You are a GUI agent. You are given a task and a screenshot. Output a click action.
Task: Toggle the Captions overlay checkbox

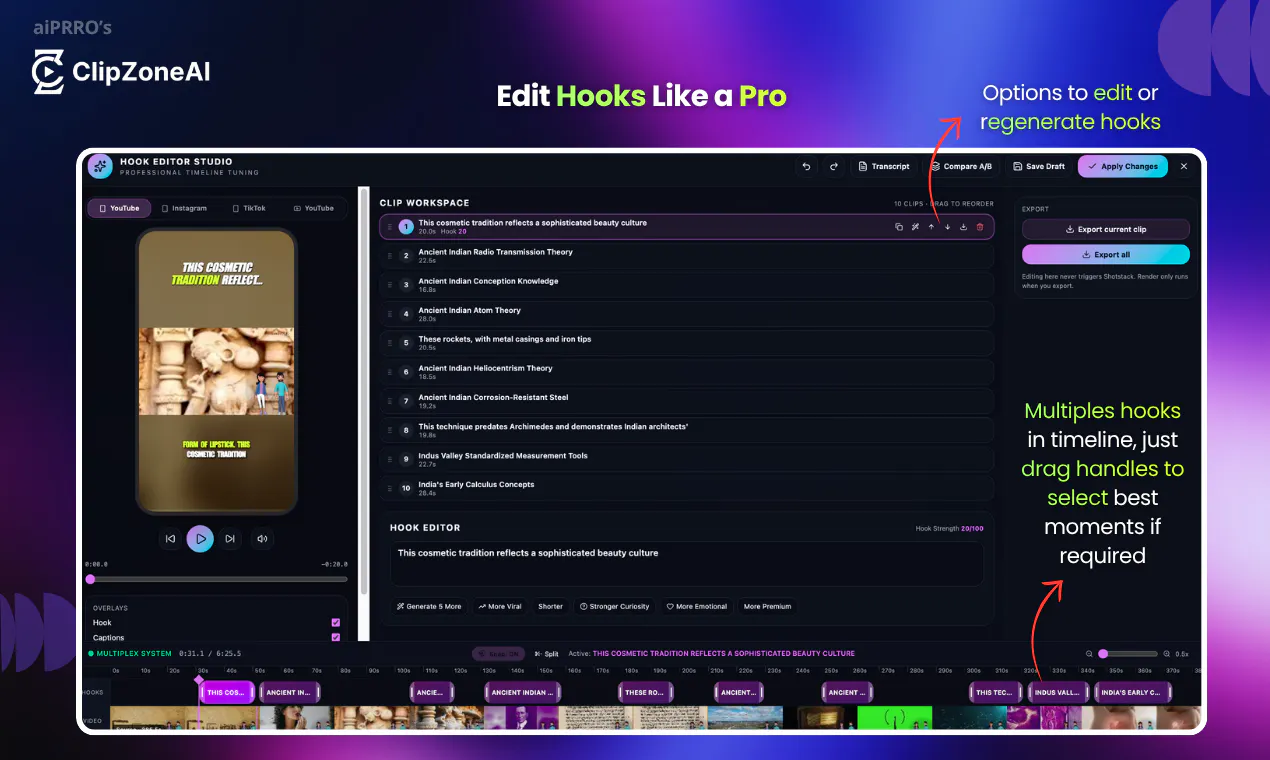point(335,637)
